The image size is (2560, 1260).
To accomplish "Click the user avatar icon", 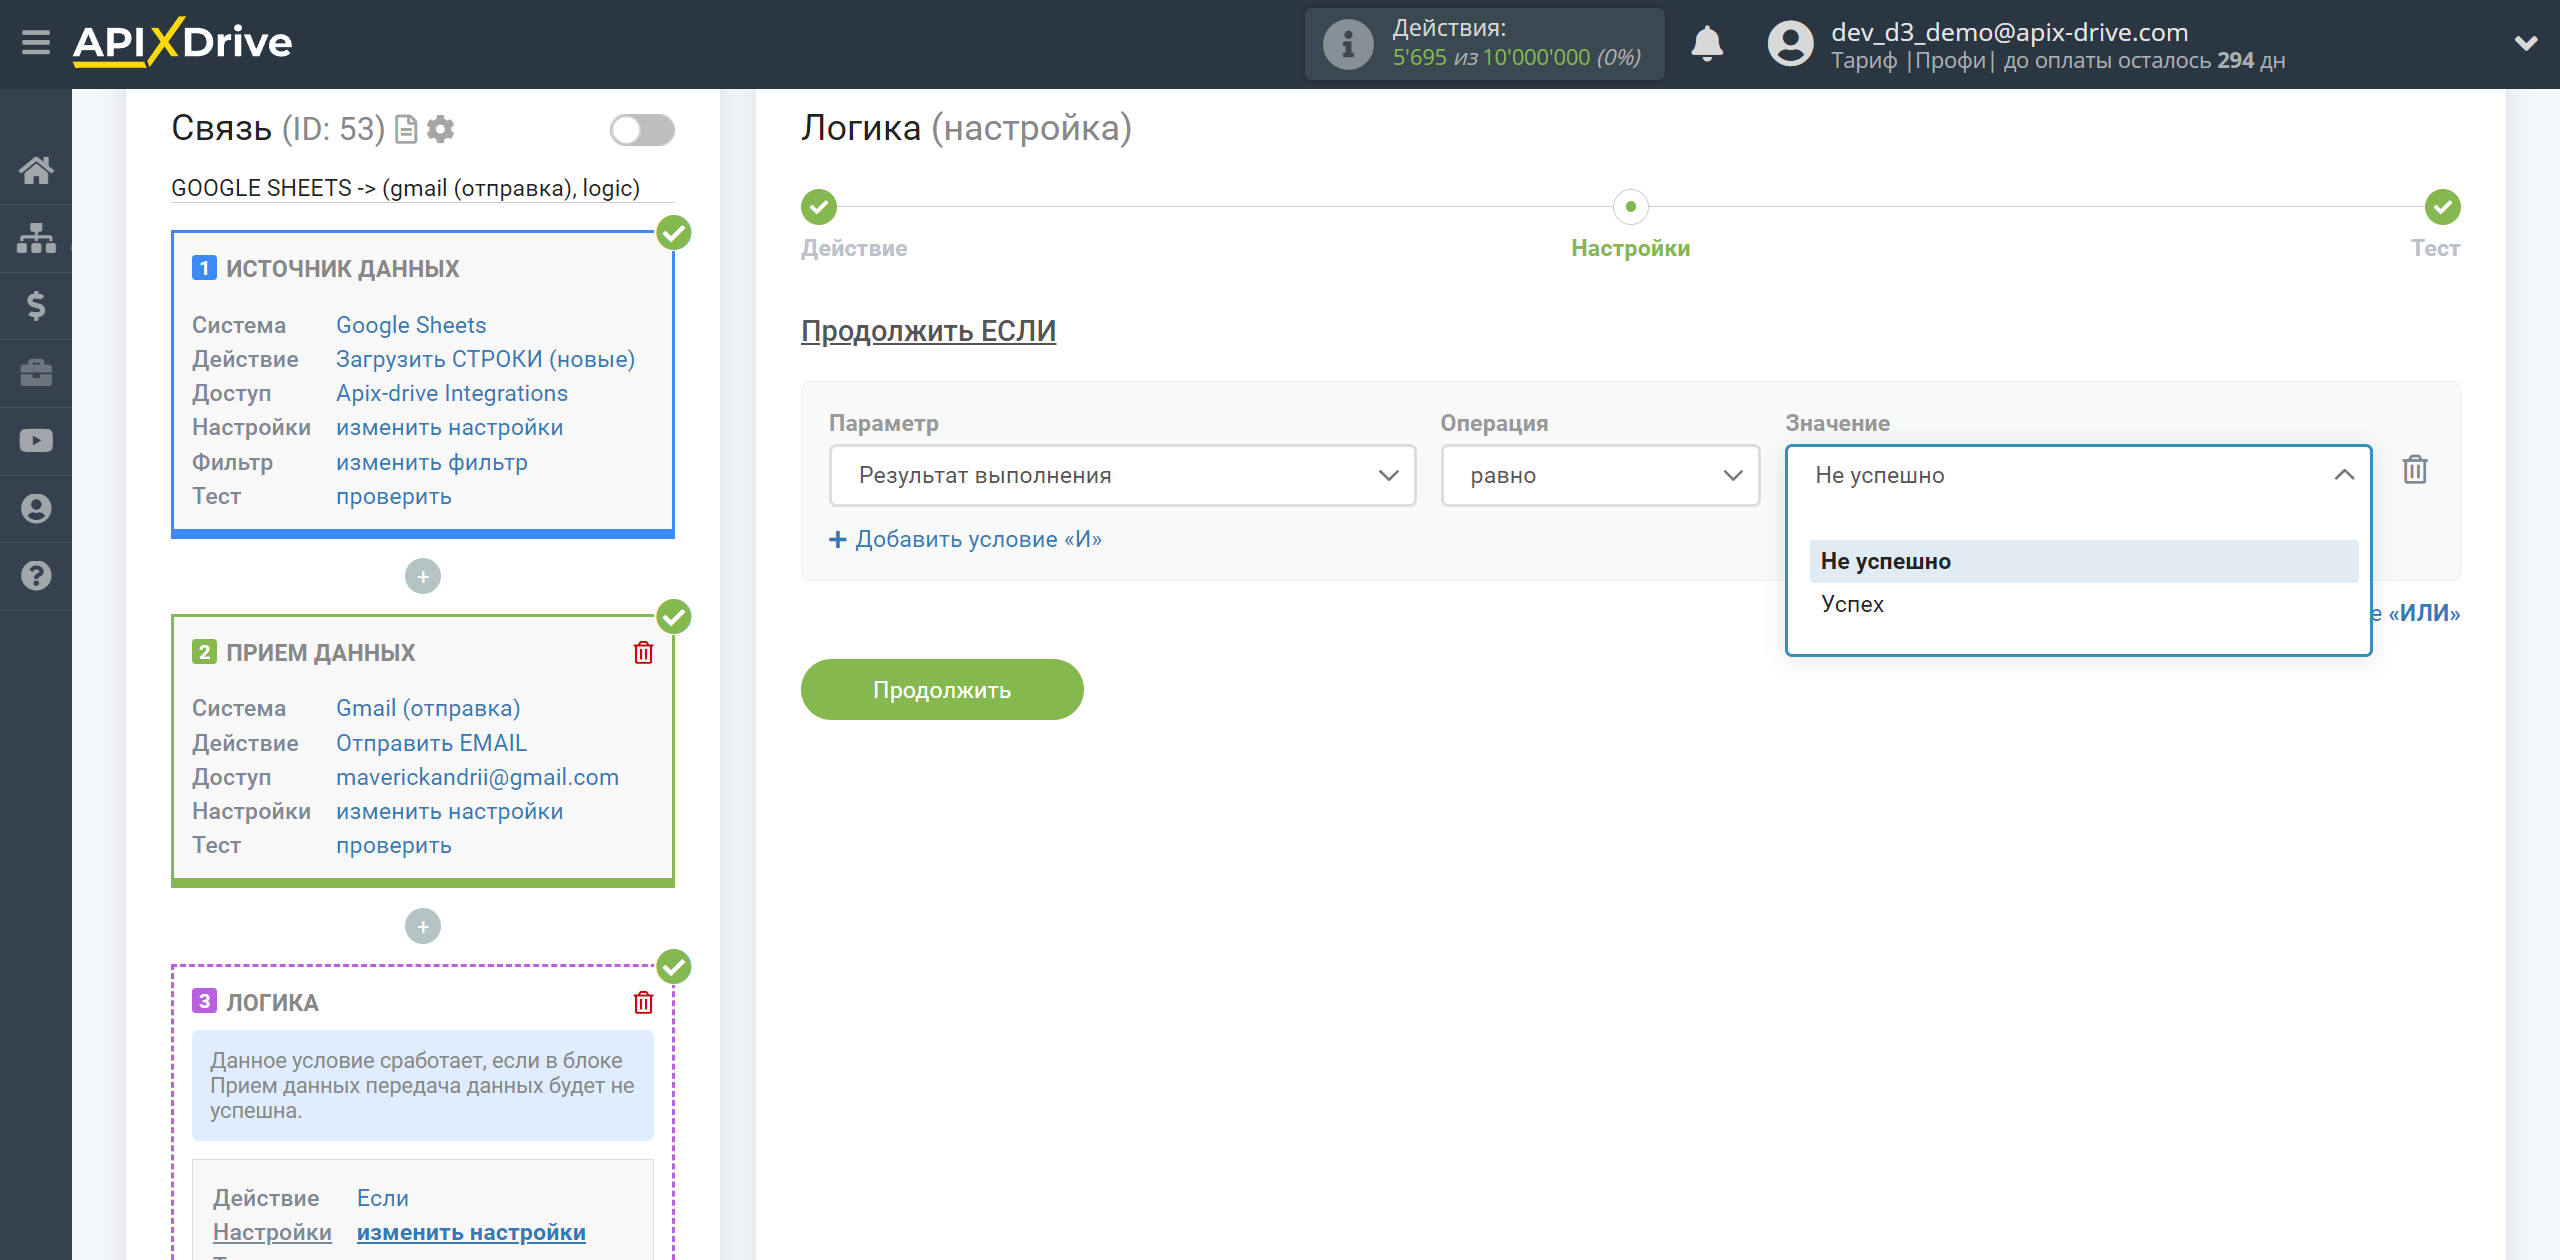I will [1790, 44].
